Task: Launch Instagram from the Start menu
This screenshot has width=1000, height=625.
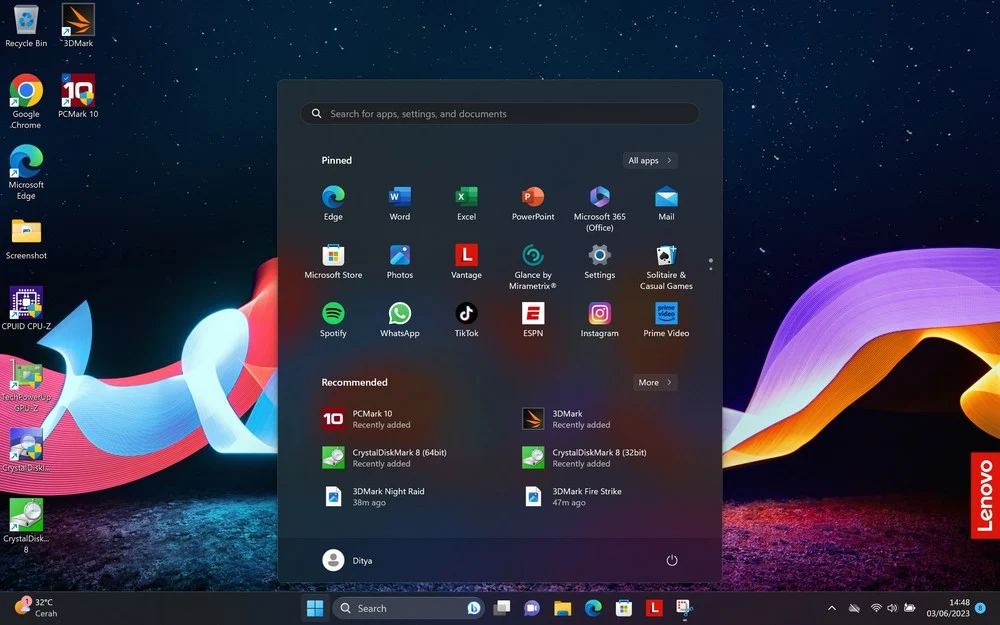Action: 599,320
